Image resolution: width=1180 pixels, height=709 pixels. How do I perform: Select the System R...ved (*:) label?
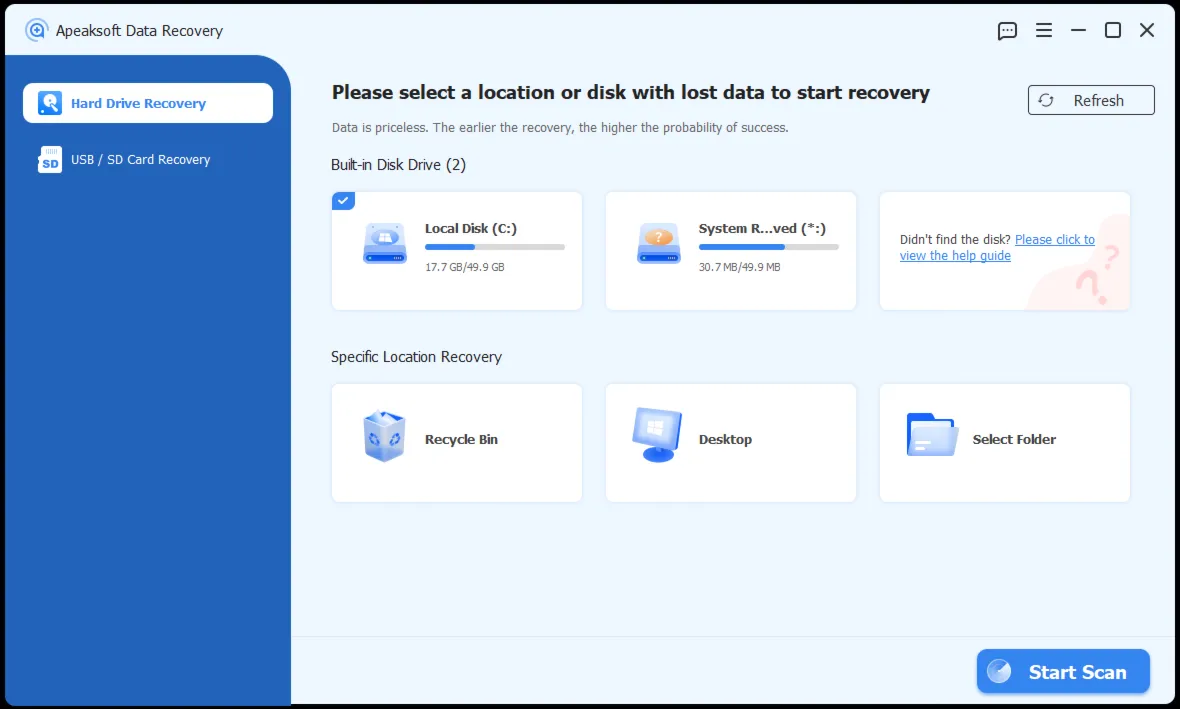[x=762, y=228]
